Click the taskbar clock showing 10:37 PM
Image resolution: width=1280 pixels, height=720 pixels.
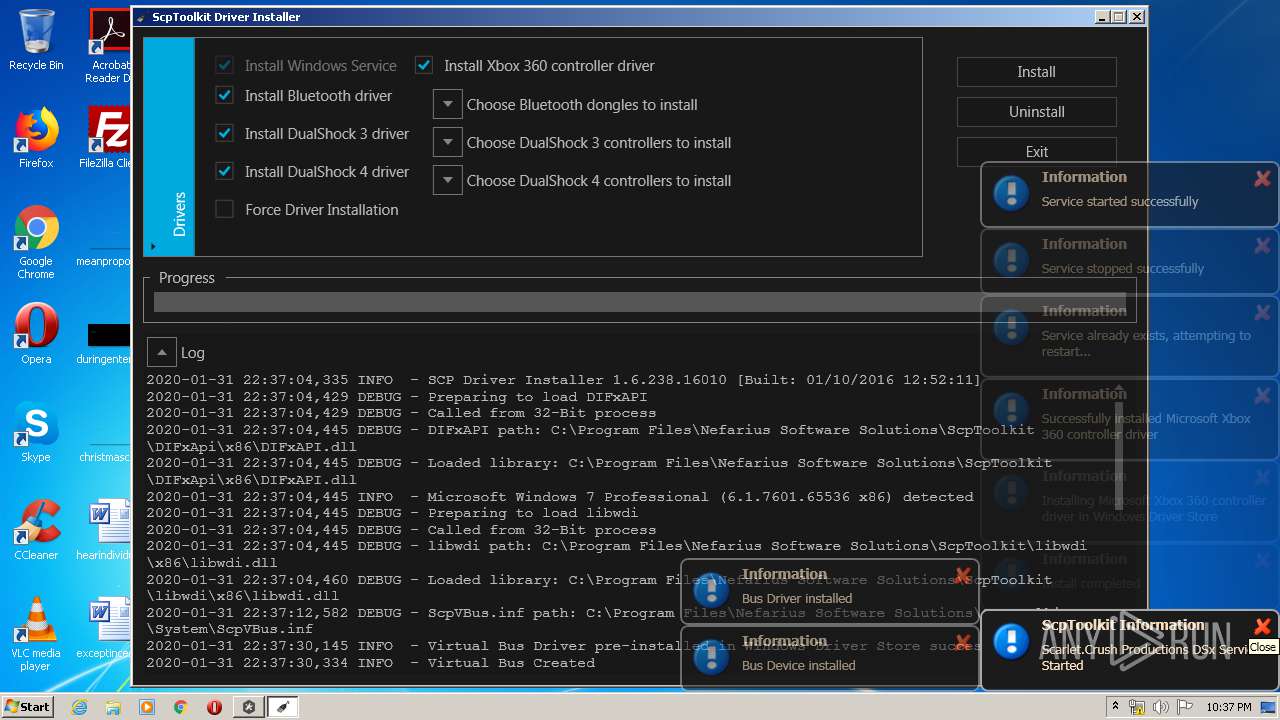pyautogui.click(x=1229, y=707)
